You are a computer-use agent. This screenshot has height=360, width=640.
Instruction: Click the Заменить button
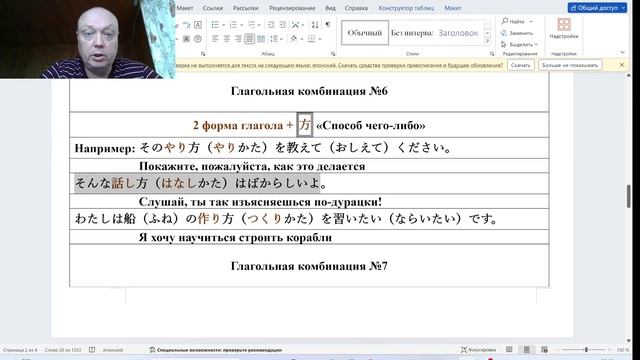(517, 33)
